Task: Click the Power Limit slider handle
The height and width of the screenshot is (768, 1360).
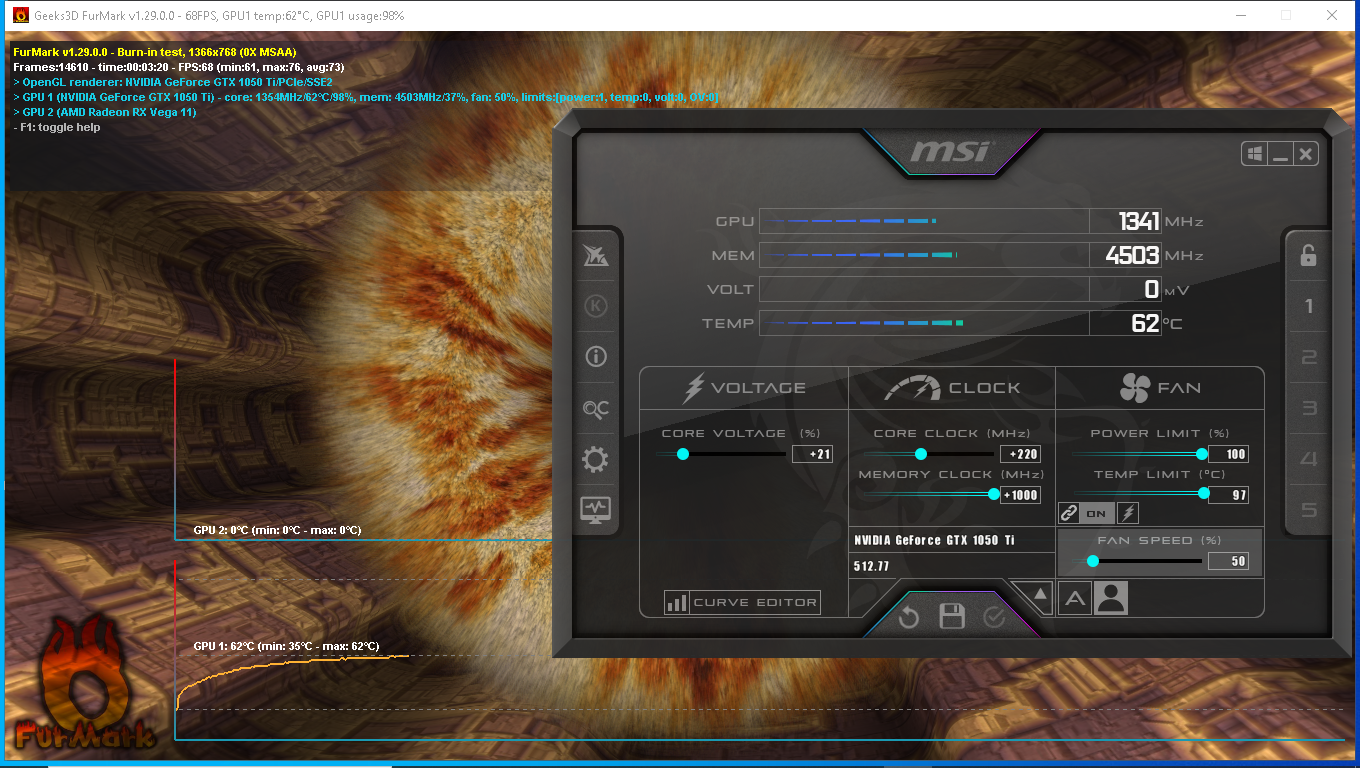Action: click(1202, 454)
